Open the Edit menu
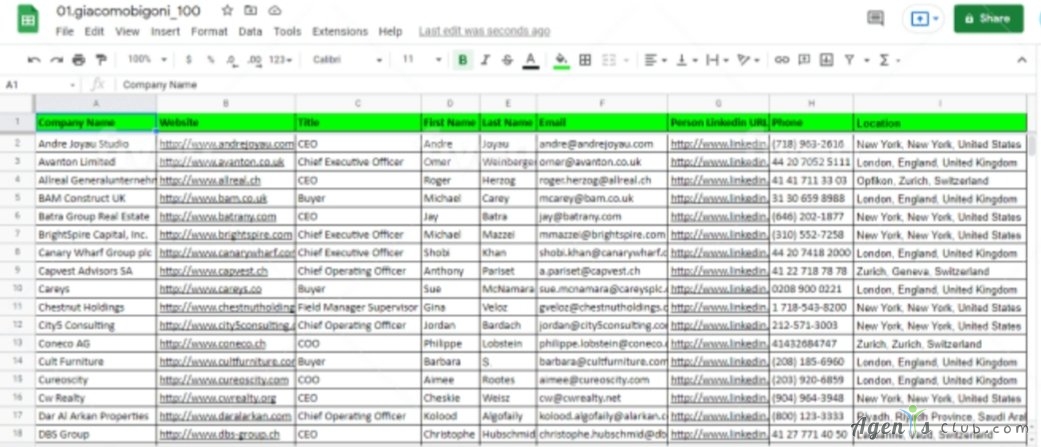This screenshot has width=1041, height=447. point(94,31)
